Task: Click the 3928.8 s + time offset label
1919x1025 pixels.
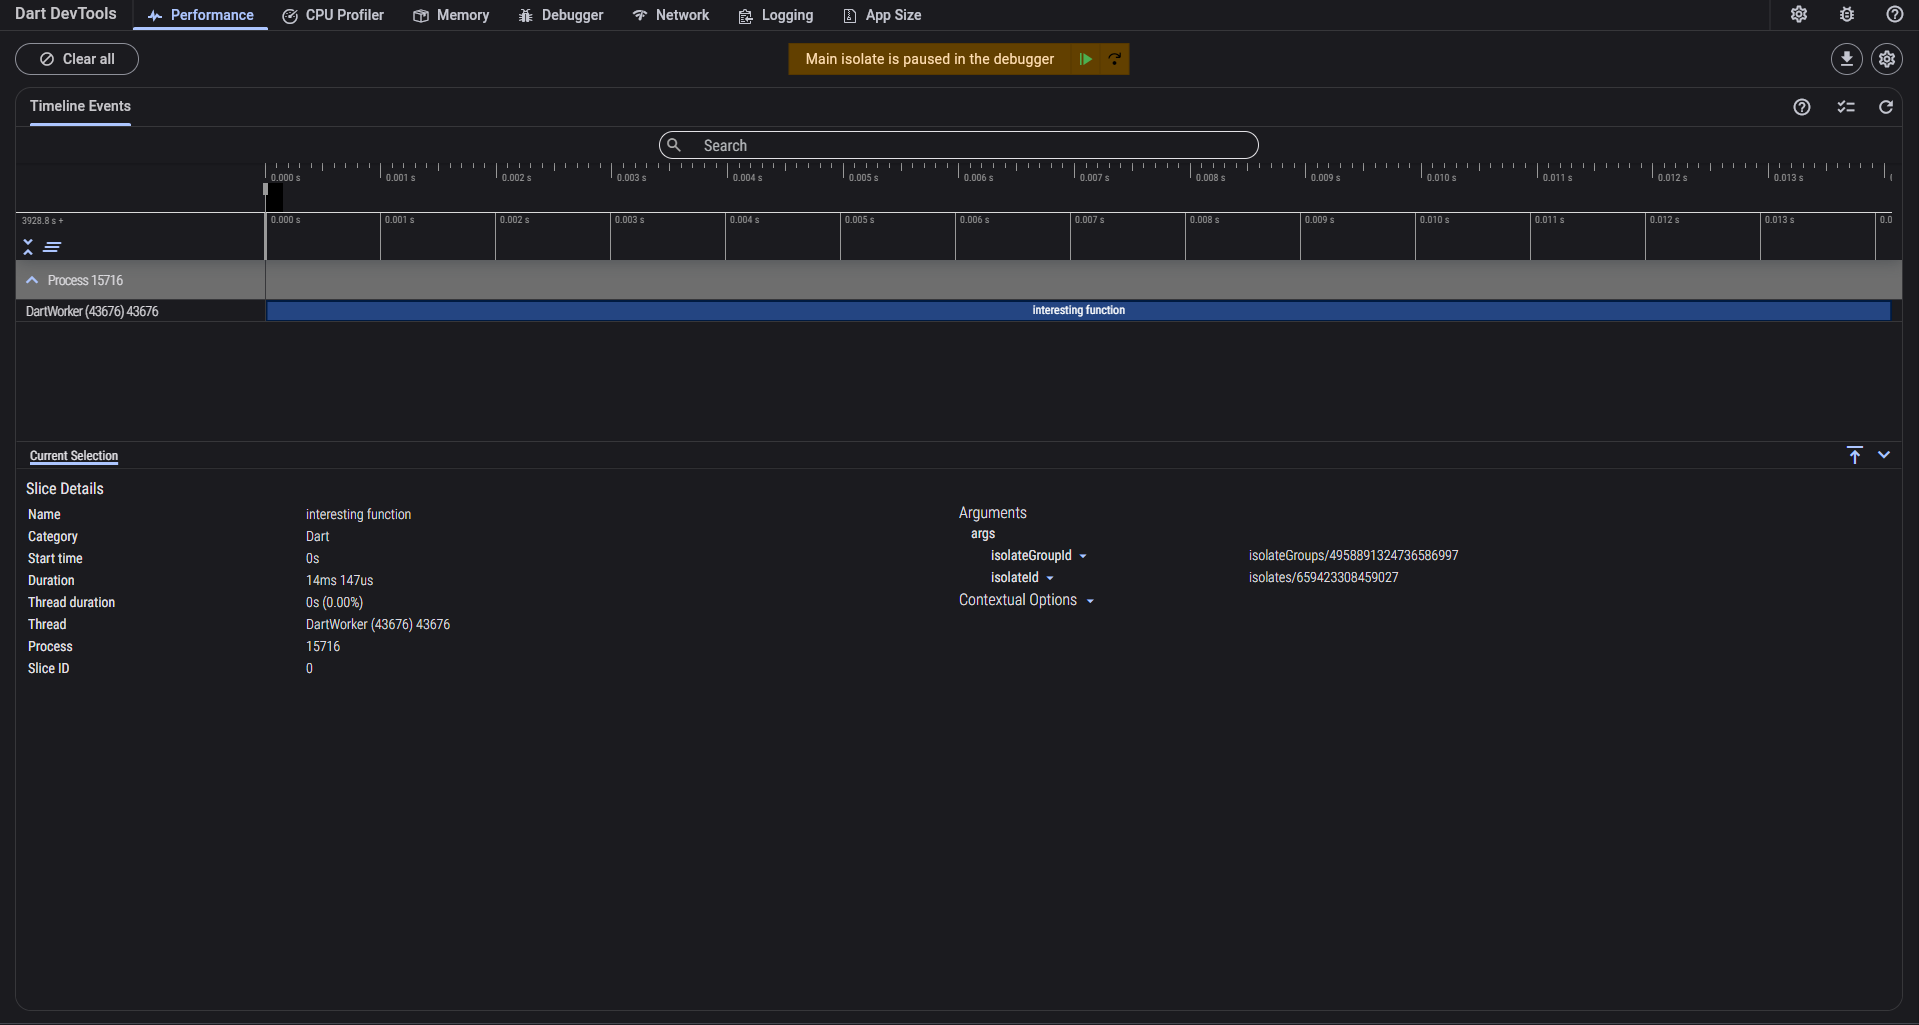Action: [x=42, y=220]
